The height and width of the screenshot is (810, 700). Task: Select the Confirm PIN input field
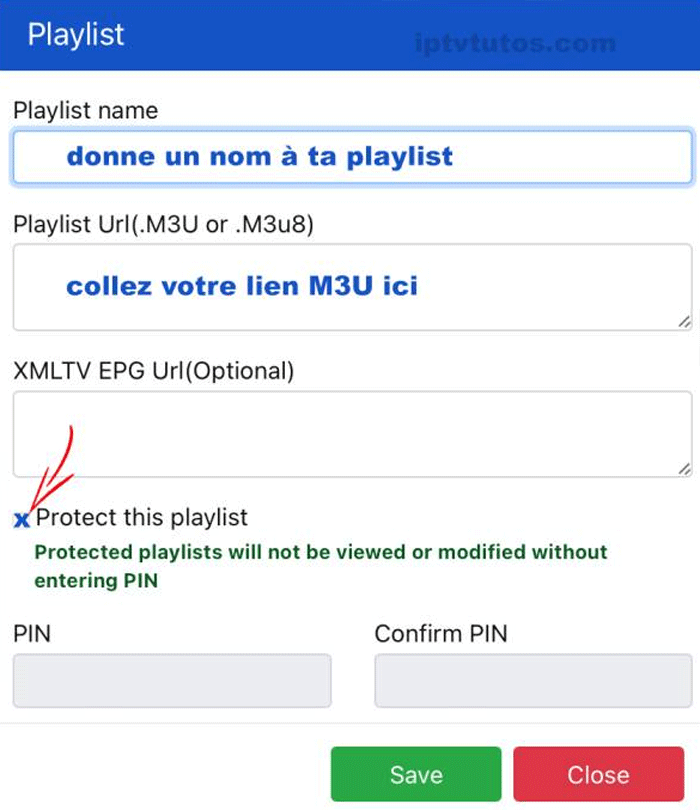point(533,680)
